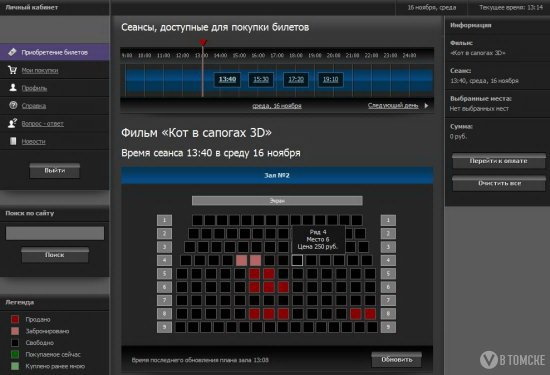Screen dimensions: 550x375
Task: Click the ticket icon beside Приобретение билетов
Action: pos(12,52)
